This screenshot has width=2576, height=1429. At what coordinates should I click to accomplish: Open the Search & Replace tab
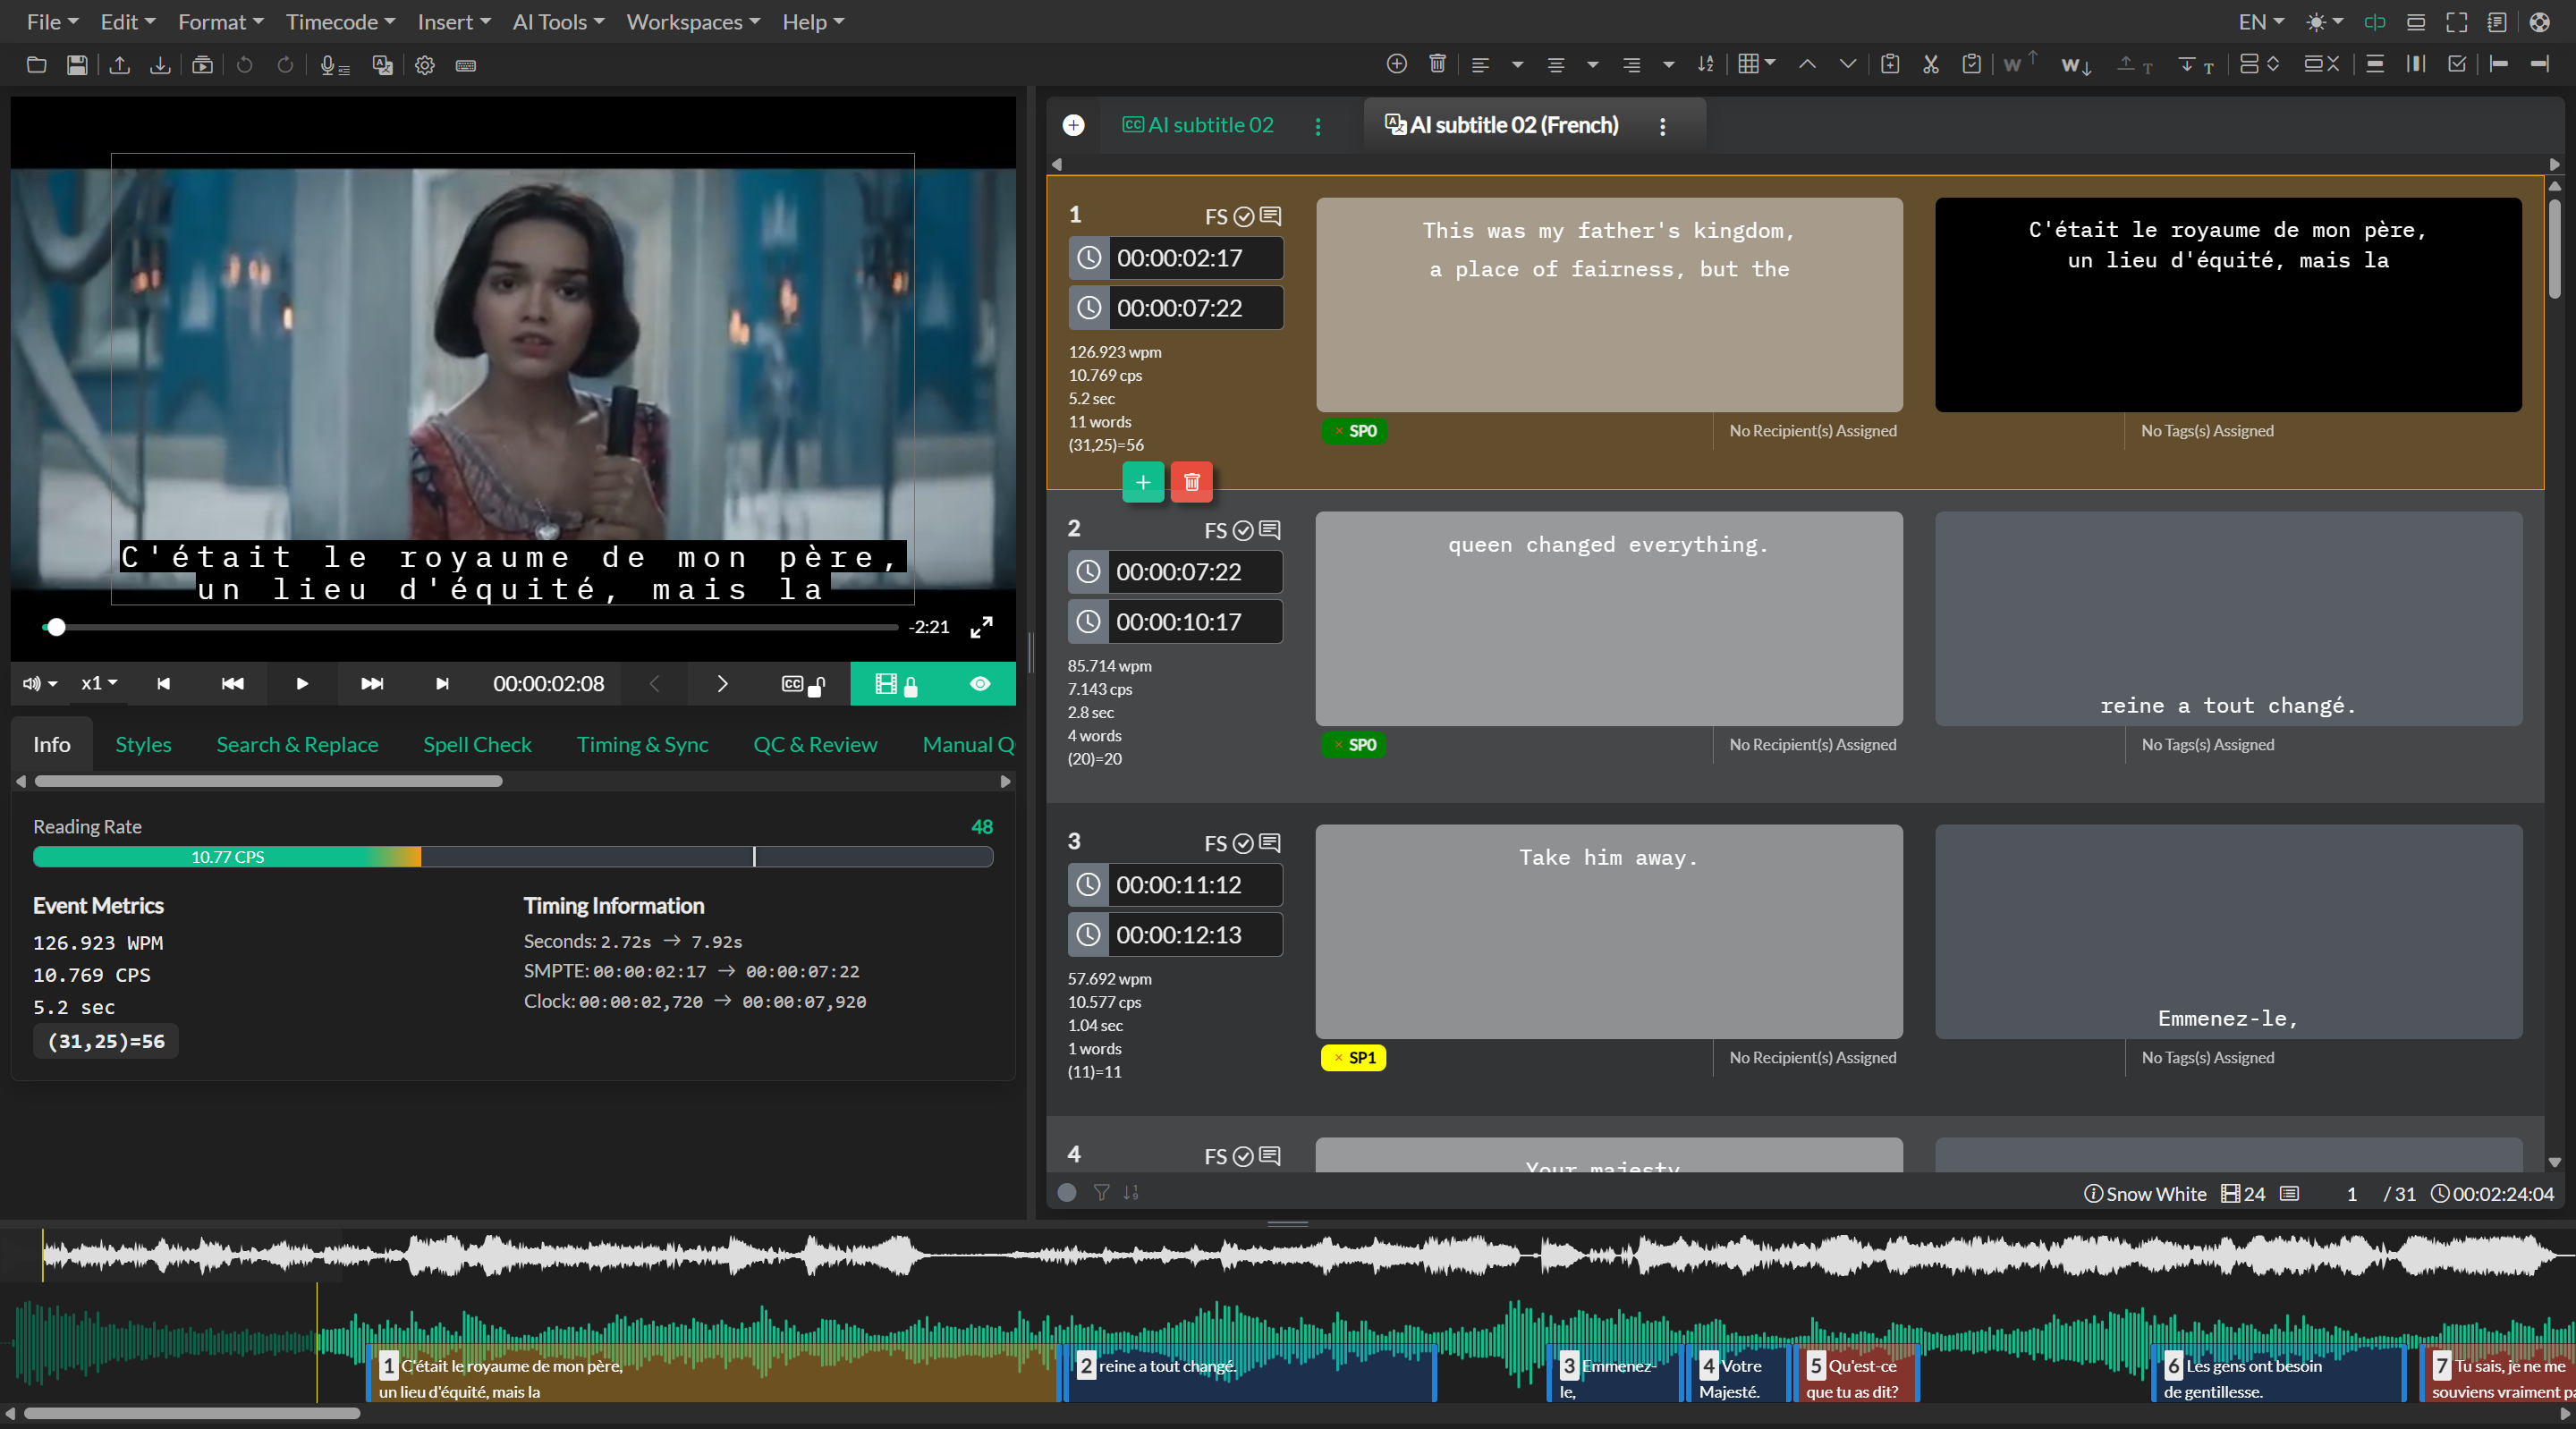(297, 745)
